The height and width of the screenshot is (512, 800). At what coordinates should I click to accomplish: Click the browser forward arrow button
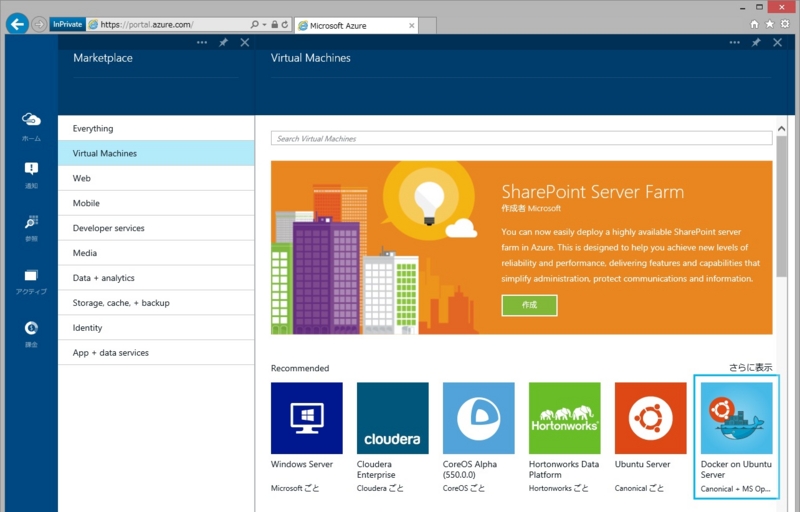(x=39, y=24)
